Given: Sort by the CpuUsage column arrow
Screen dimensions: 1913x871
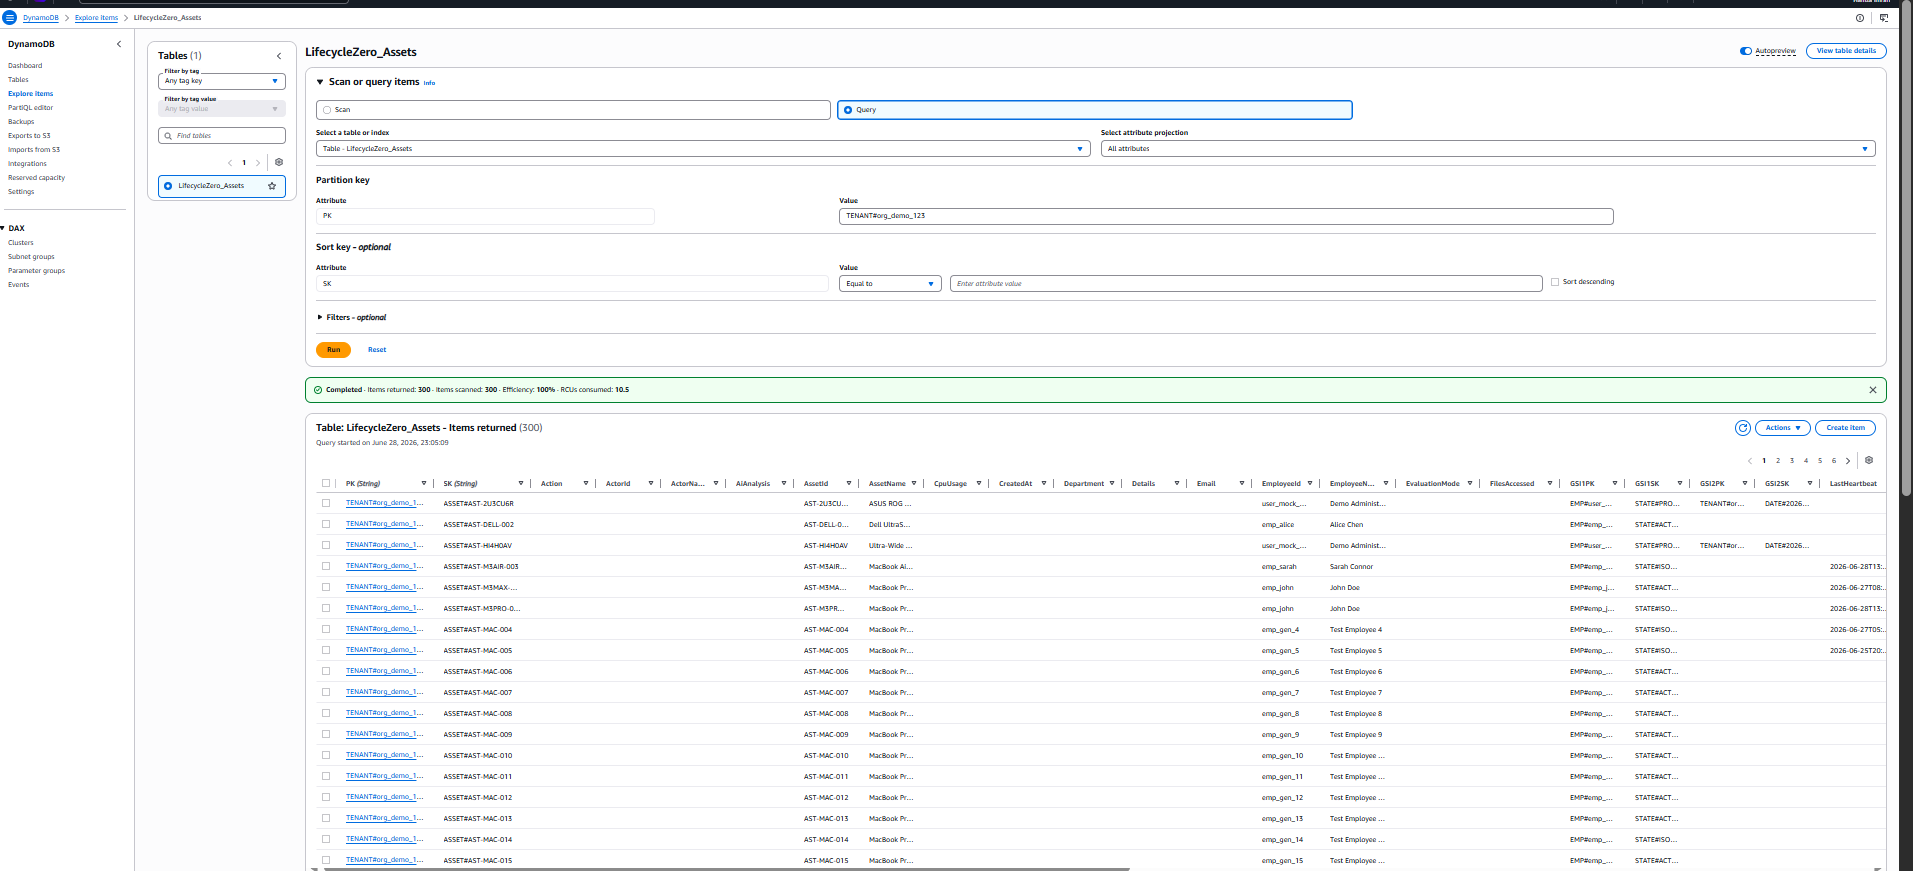Looking at the screenshot, I should tap(979, 484).
